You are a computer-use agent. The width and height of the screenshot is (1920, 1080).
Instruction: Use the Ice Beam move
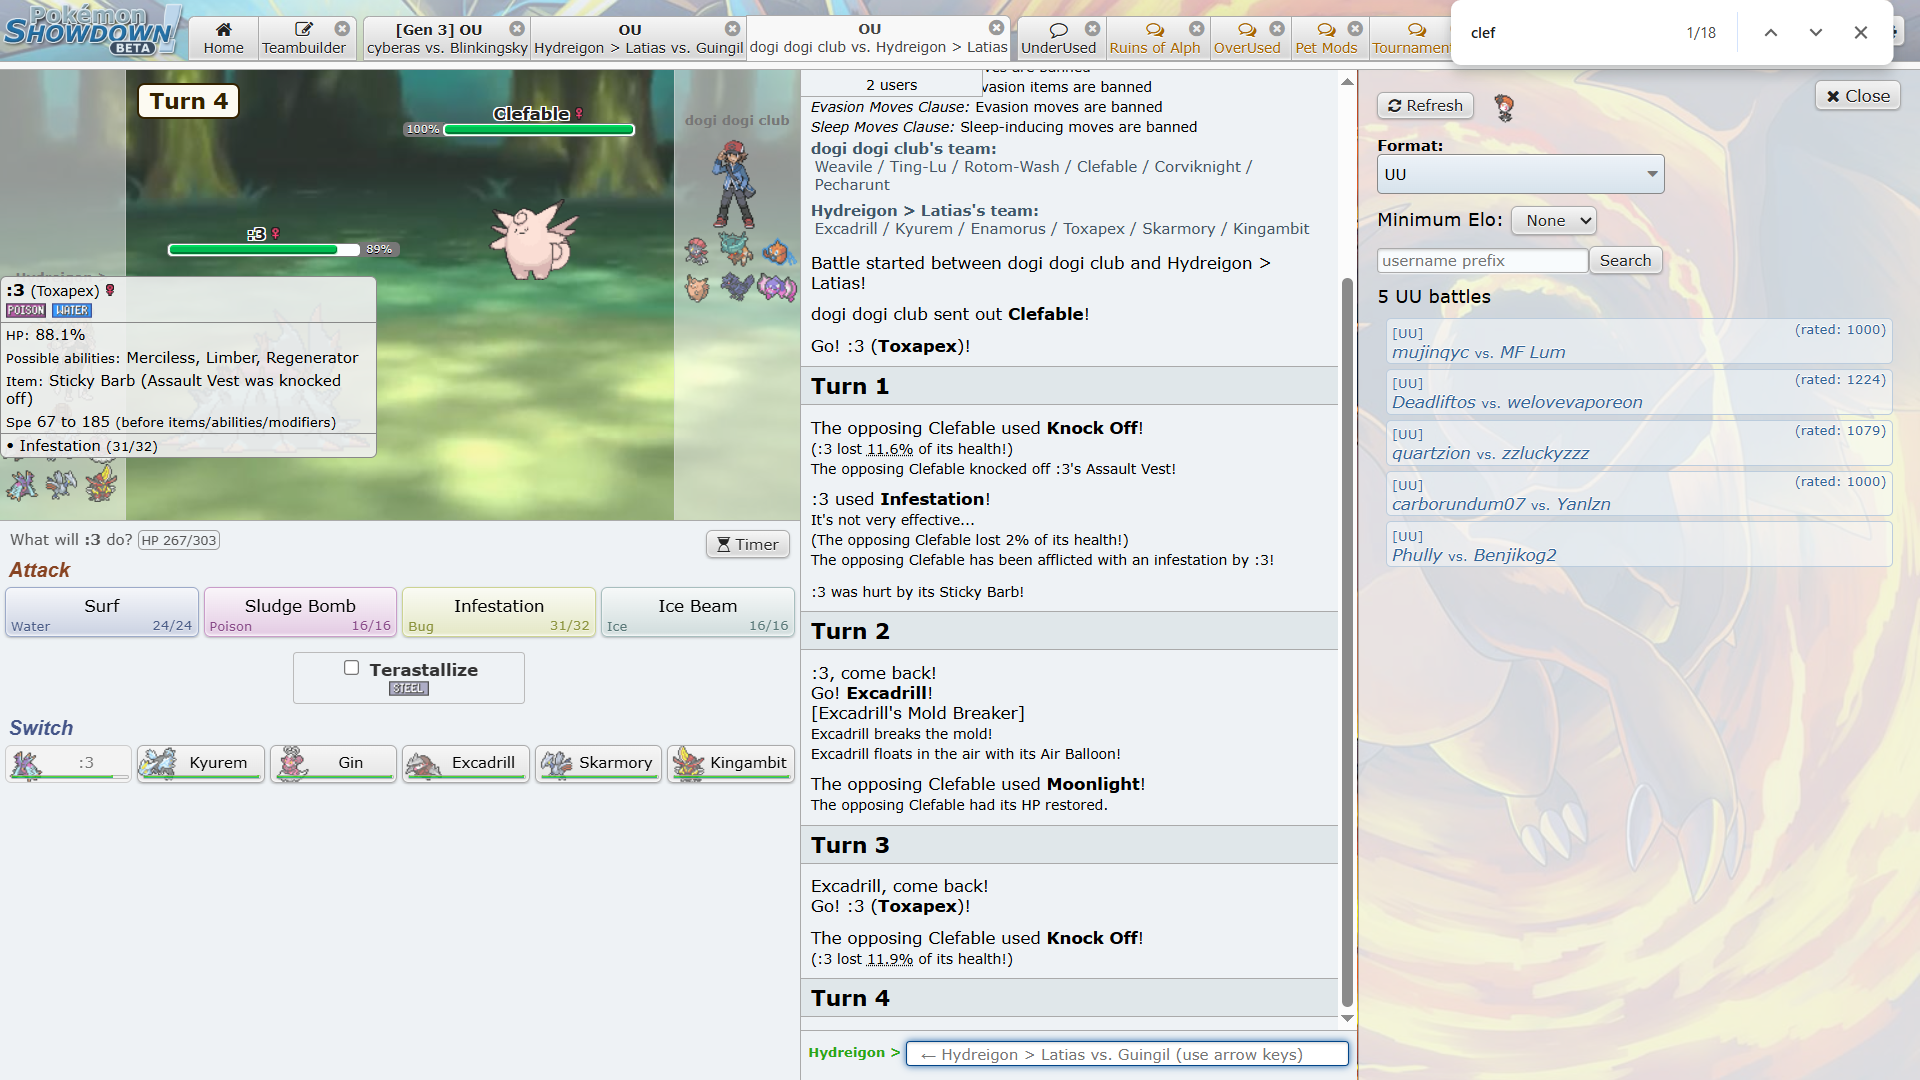698,612
